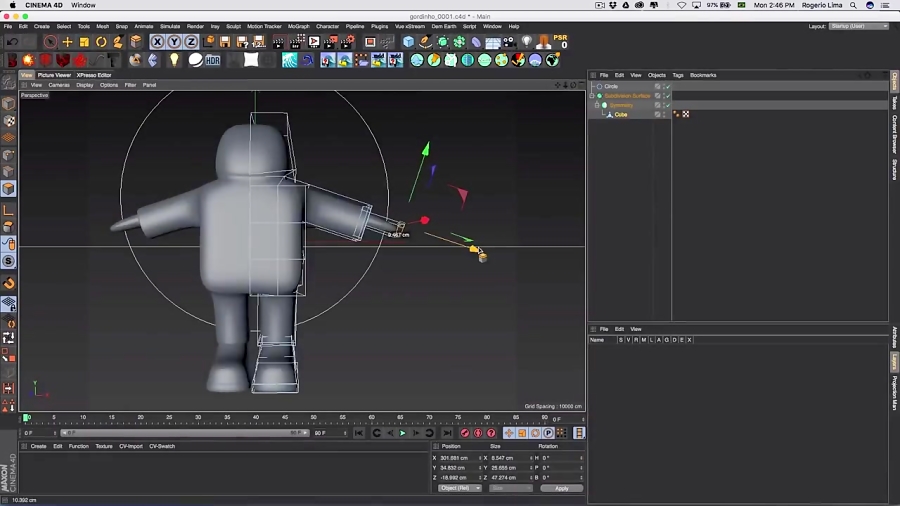900x506 pixels.
Task: Toggle position keyframe recording button
Action: click(509, 433)
